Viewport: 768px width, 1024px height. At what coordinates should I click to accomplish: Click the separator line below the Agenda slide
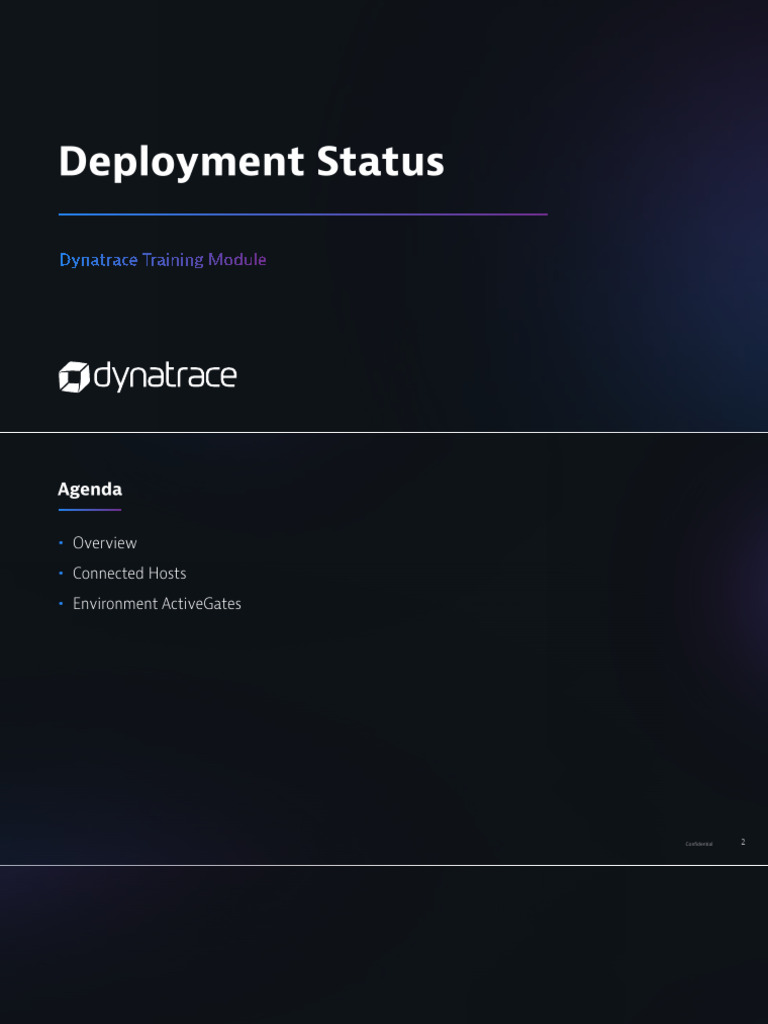[x=384, y=865]
